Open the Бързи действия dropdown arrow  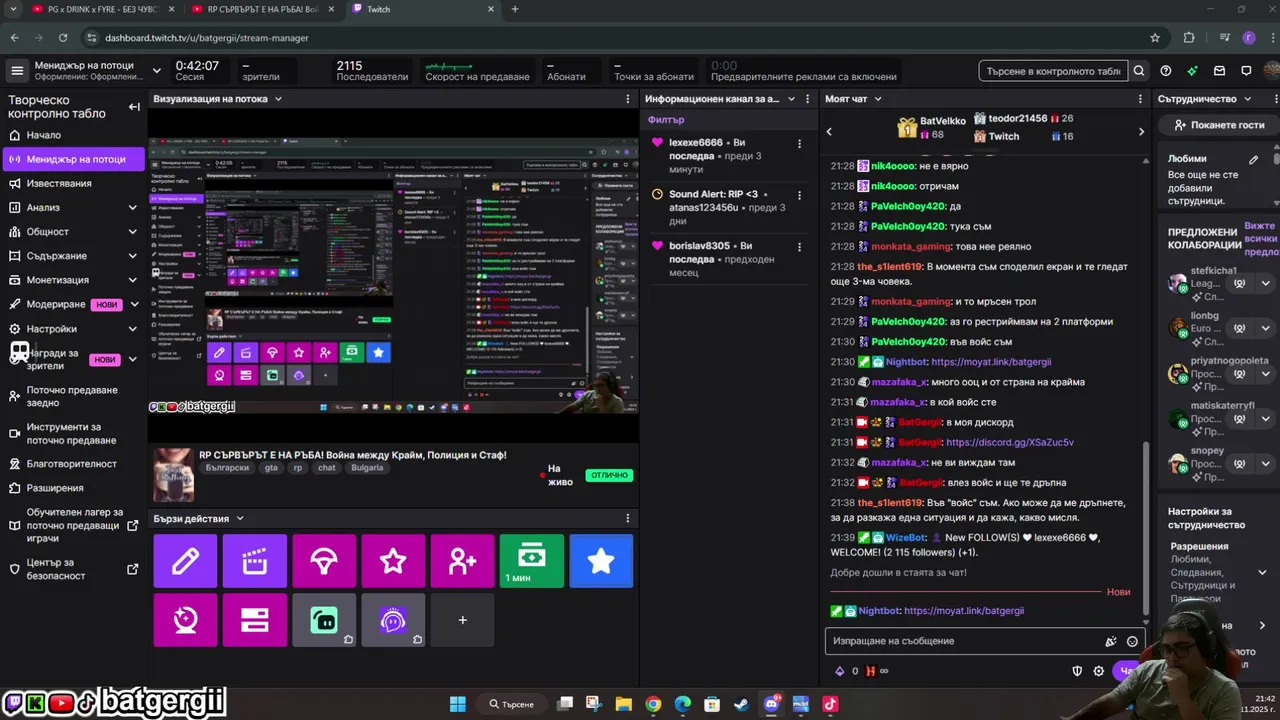coord(240,518)
